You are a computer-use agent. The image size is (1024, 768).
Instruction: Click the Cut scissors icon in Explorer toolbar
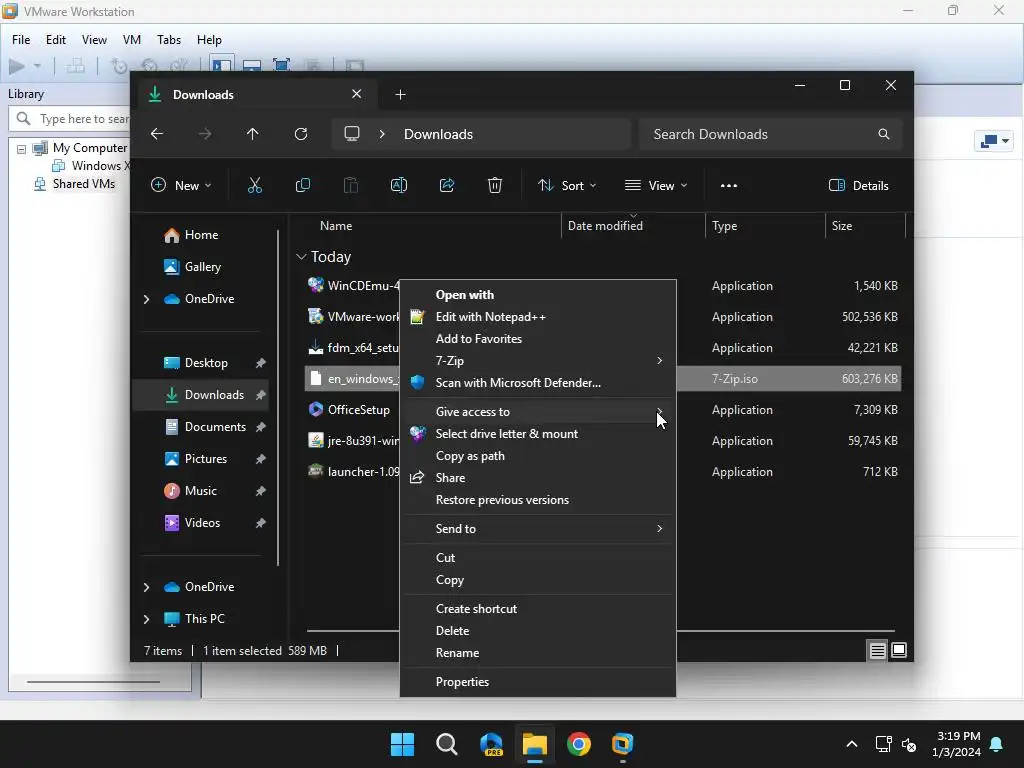tap(255, 185)
